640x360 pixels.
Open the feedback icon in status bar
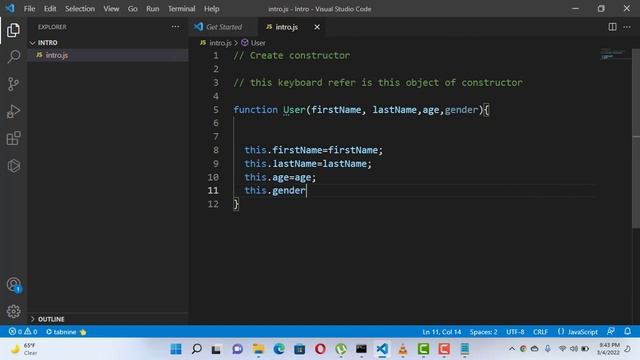point(611,331)
